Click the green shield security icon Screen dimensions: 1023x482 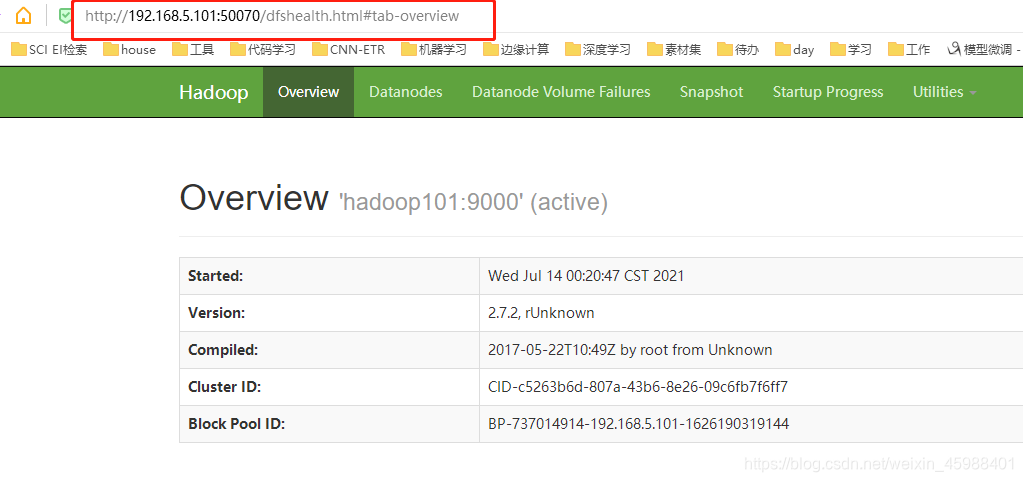coord(65,16)
